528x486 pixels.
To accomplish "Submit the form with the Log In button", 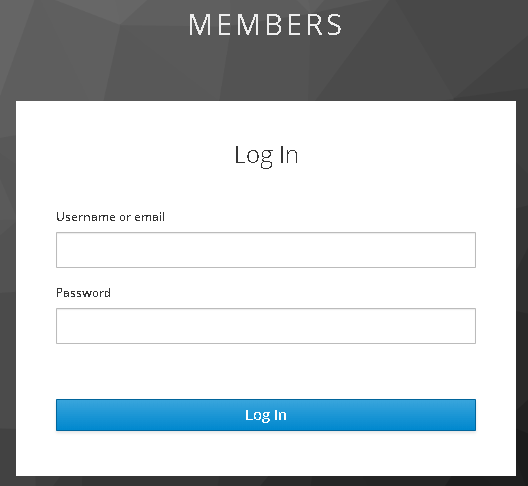I will click(x=266, y=415).
